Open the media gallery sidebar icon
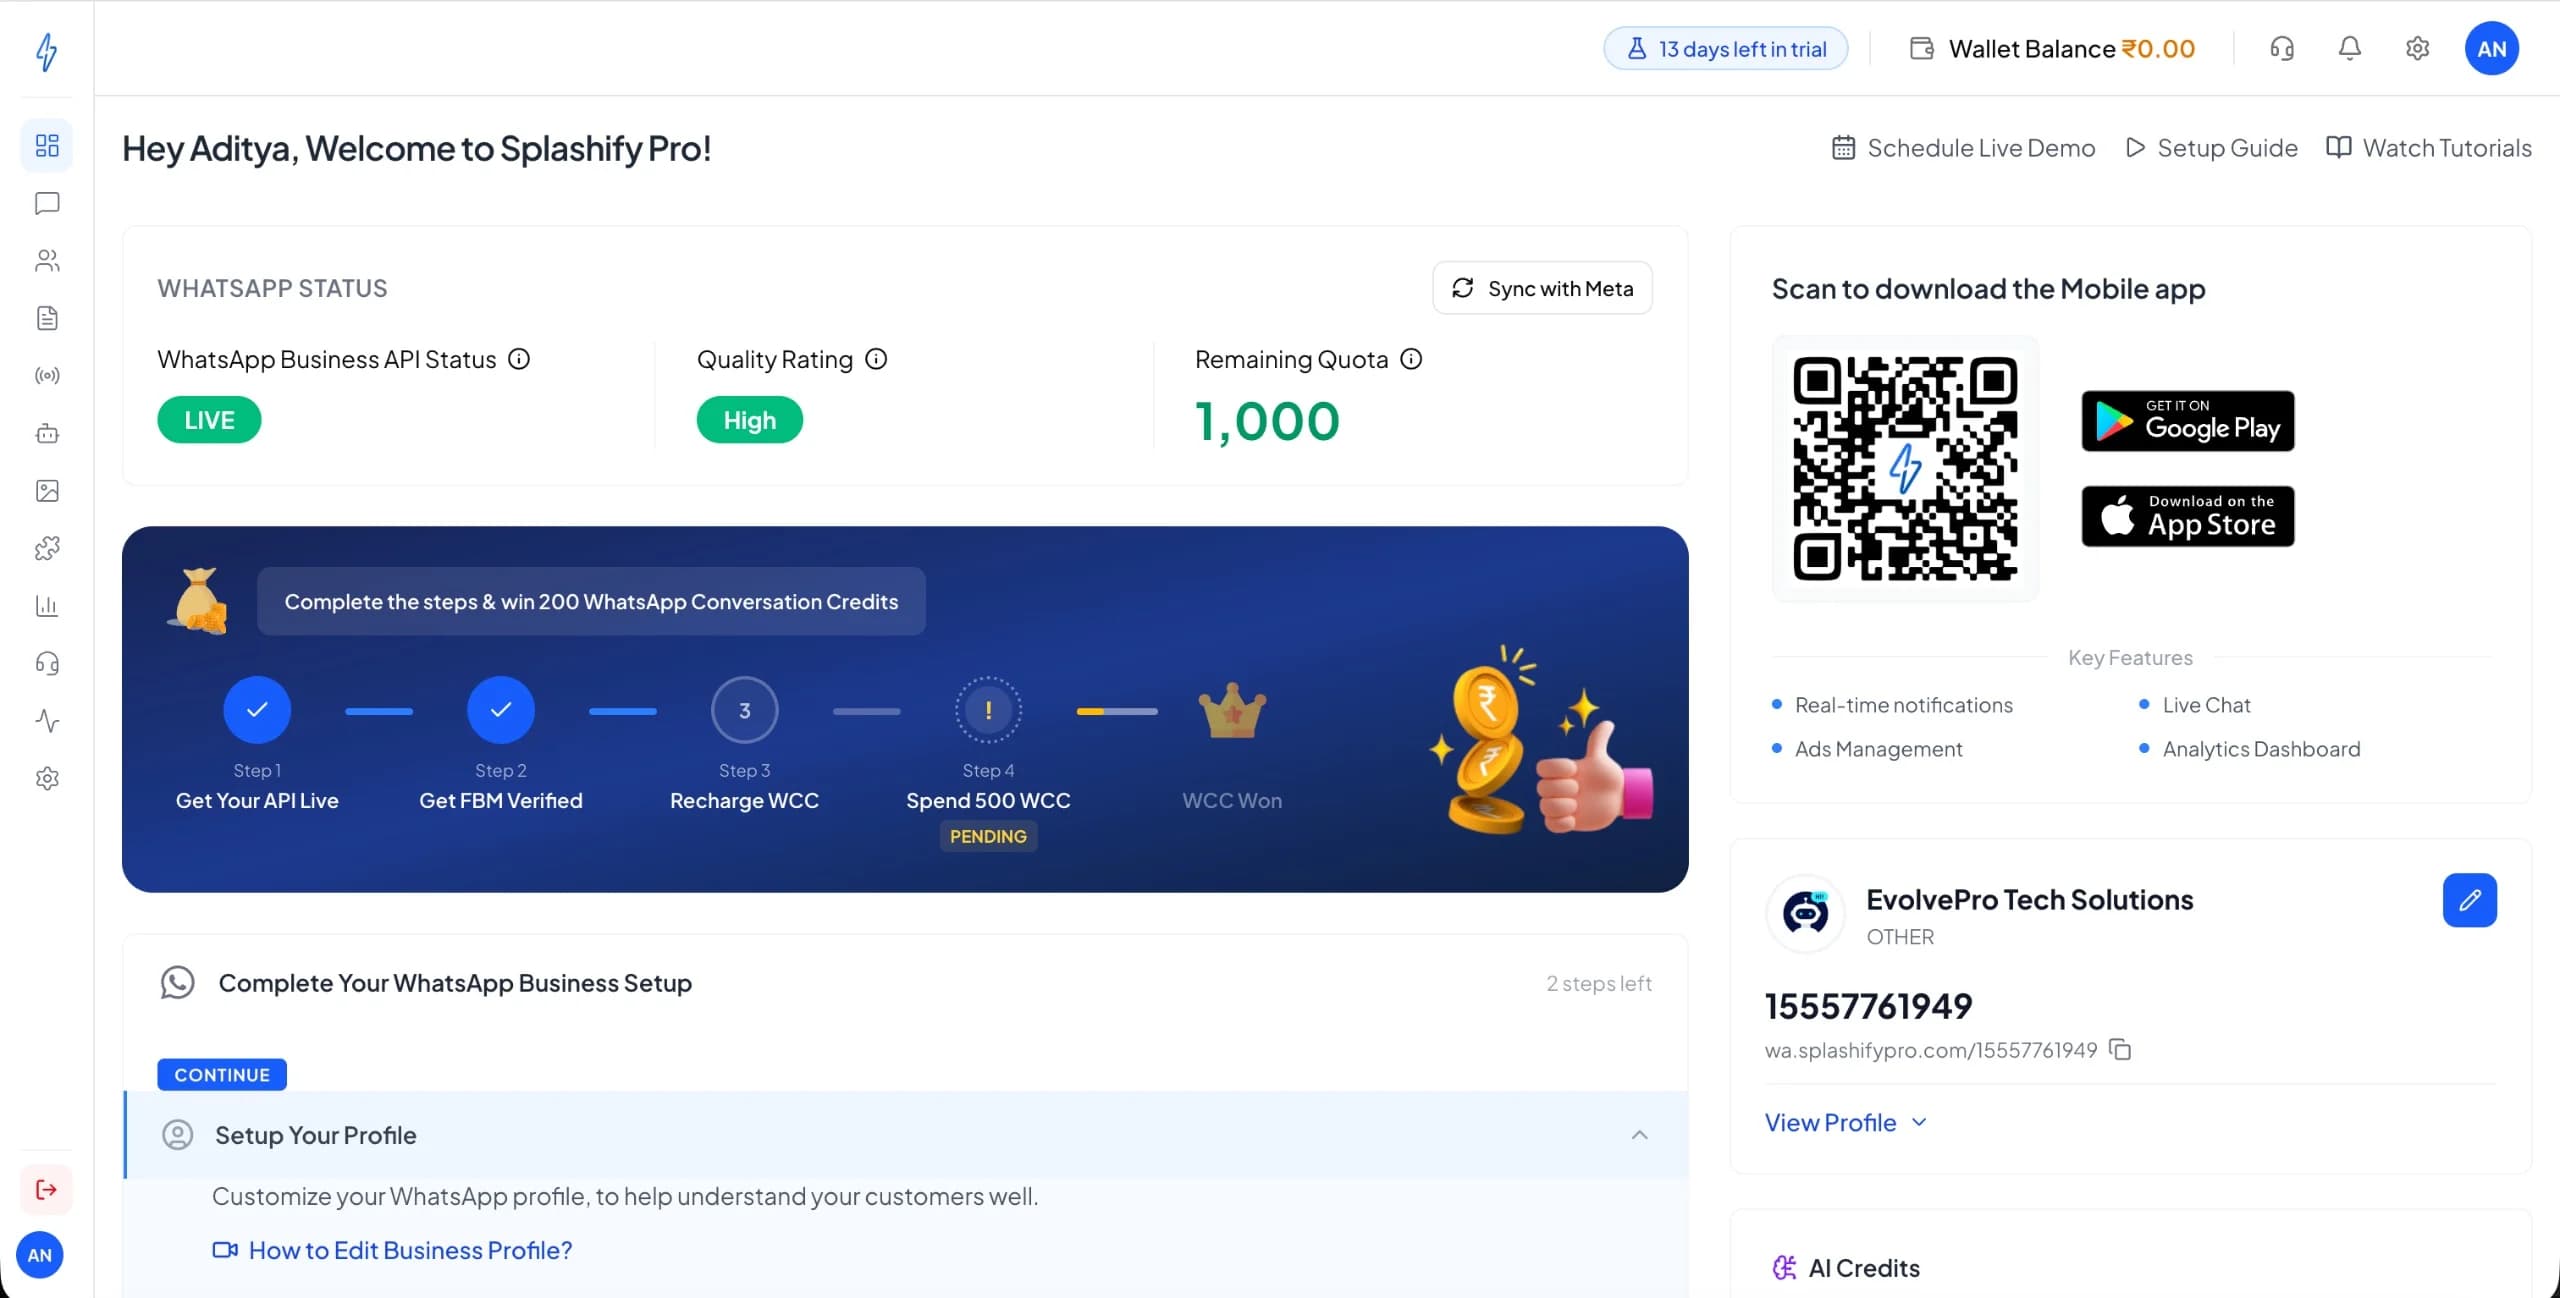Image resolution: width=2560 pixels, height=1298 pixels. [x=46, y=491]
